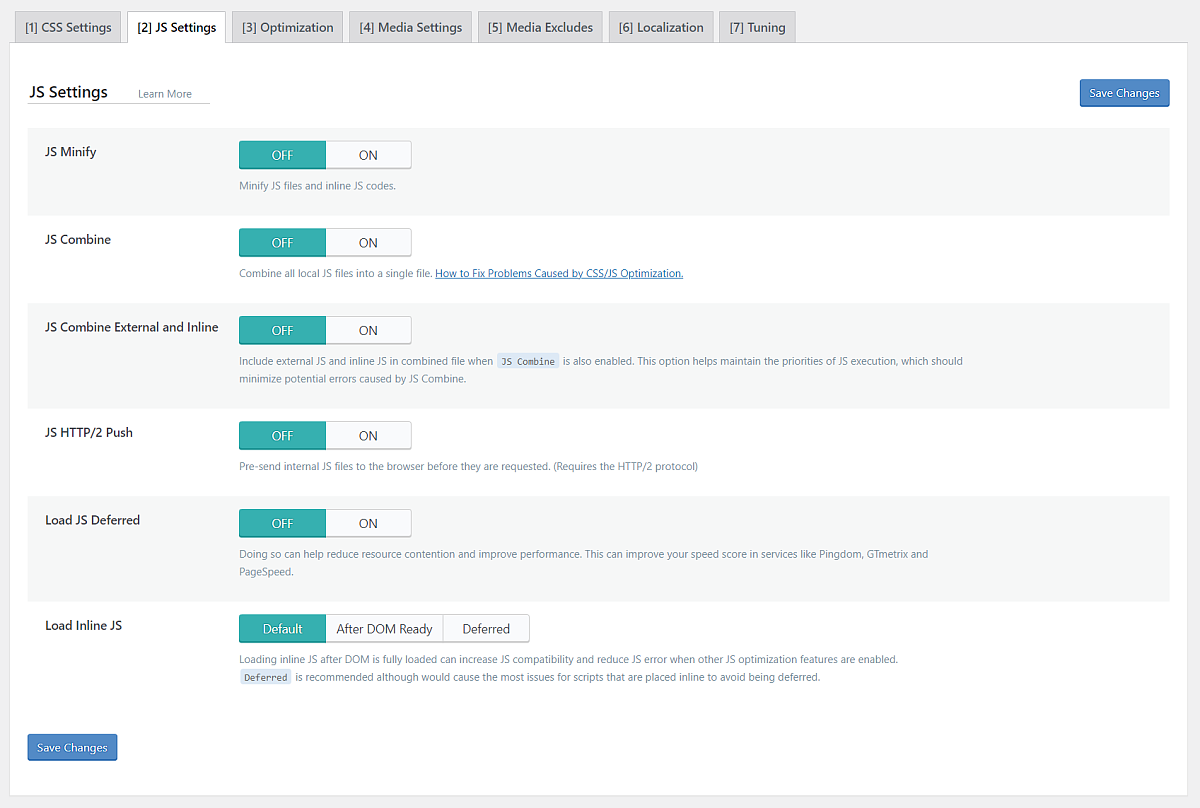This screenshot has height=808, width=1200.
Task: Select Default for Load Inline JS
Action: tap(282, 628)
